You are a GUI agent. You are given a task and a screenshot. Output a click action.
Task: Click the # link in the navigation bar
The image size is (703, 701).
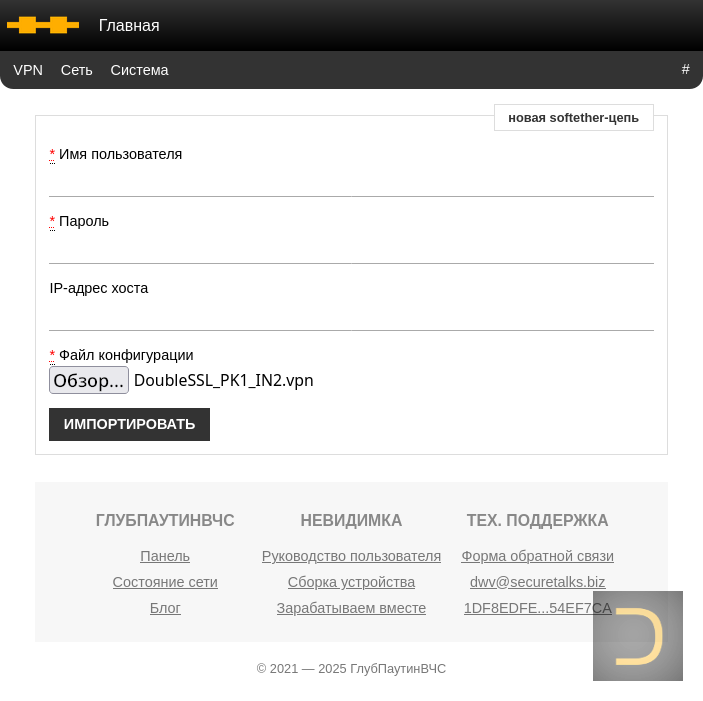click(x=686, y=69)
